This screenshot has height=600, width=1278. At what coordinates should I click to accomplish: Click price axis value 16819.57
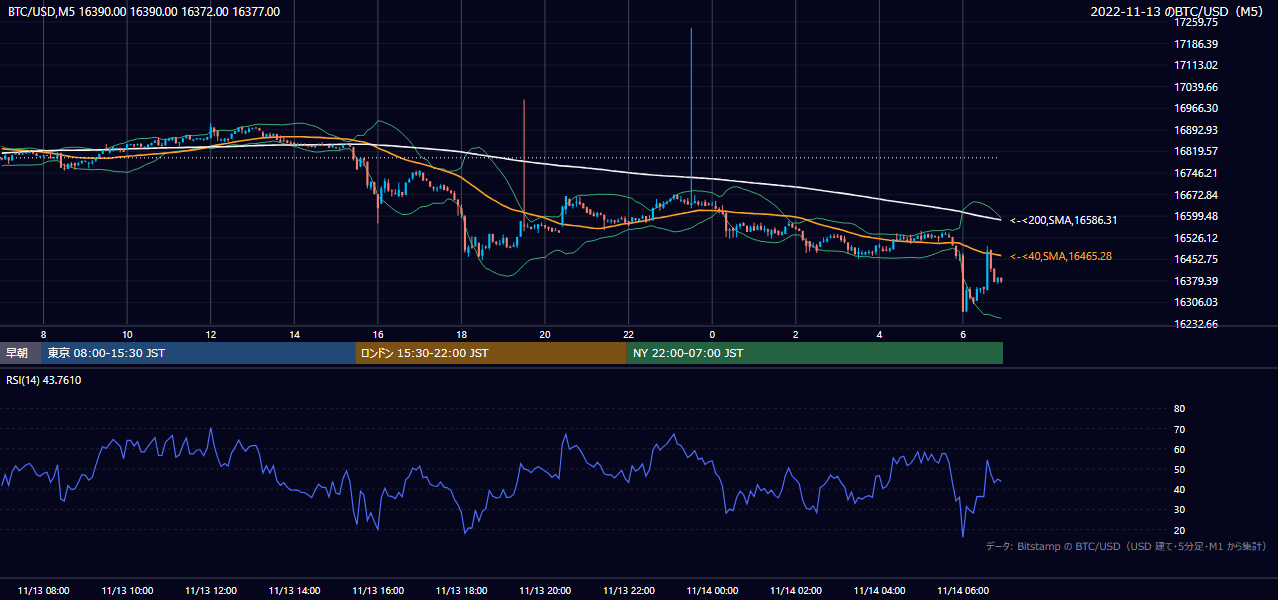[x=1196, y=151]
